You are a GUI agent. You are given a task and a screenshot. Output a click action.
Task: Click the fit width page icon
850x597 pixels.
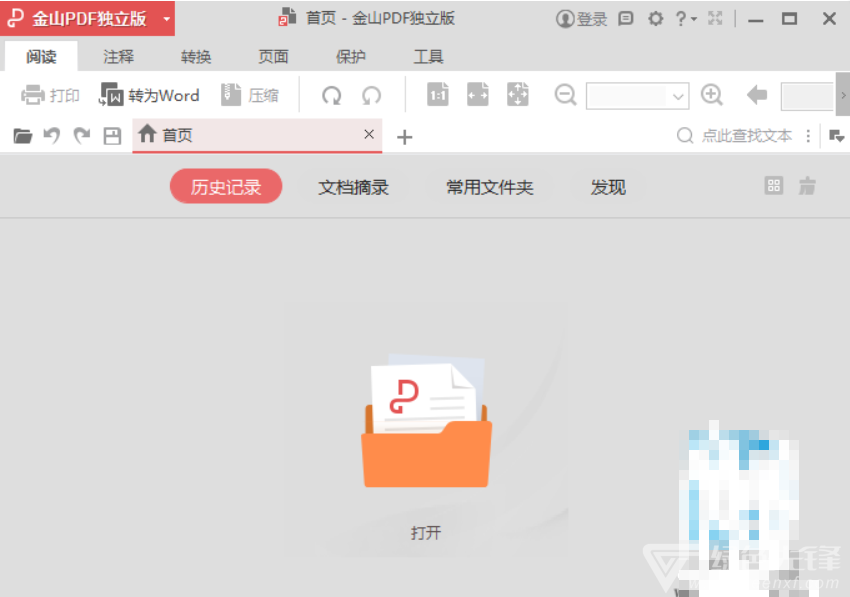point(478,95)
